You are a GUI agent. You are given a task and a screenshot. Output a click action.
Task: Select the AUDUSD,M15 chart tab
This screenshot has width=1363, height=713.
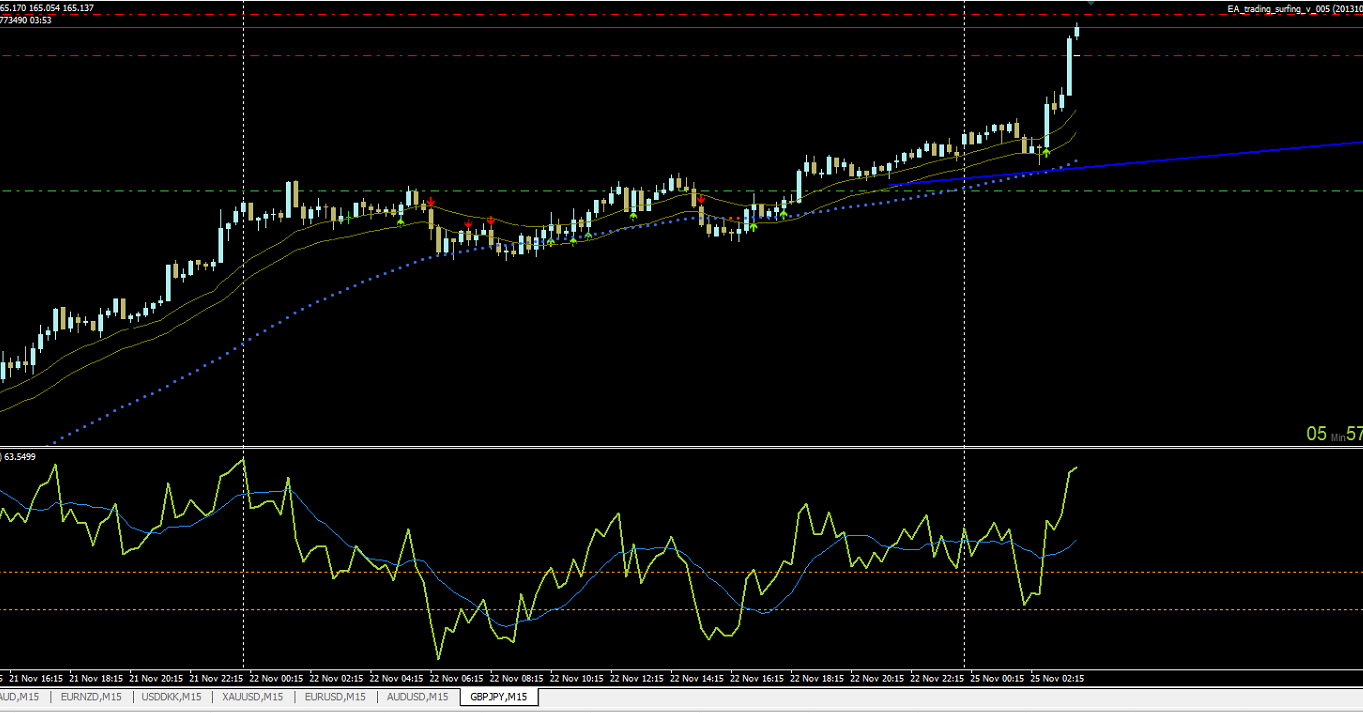click(x=417, y=697)
